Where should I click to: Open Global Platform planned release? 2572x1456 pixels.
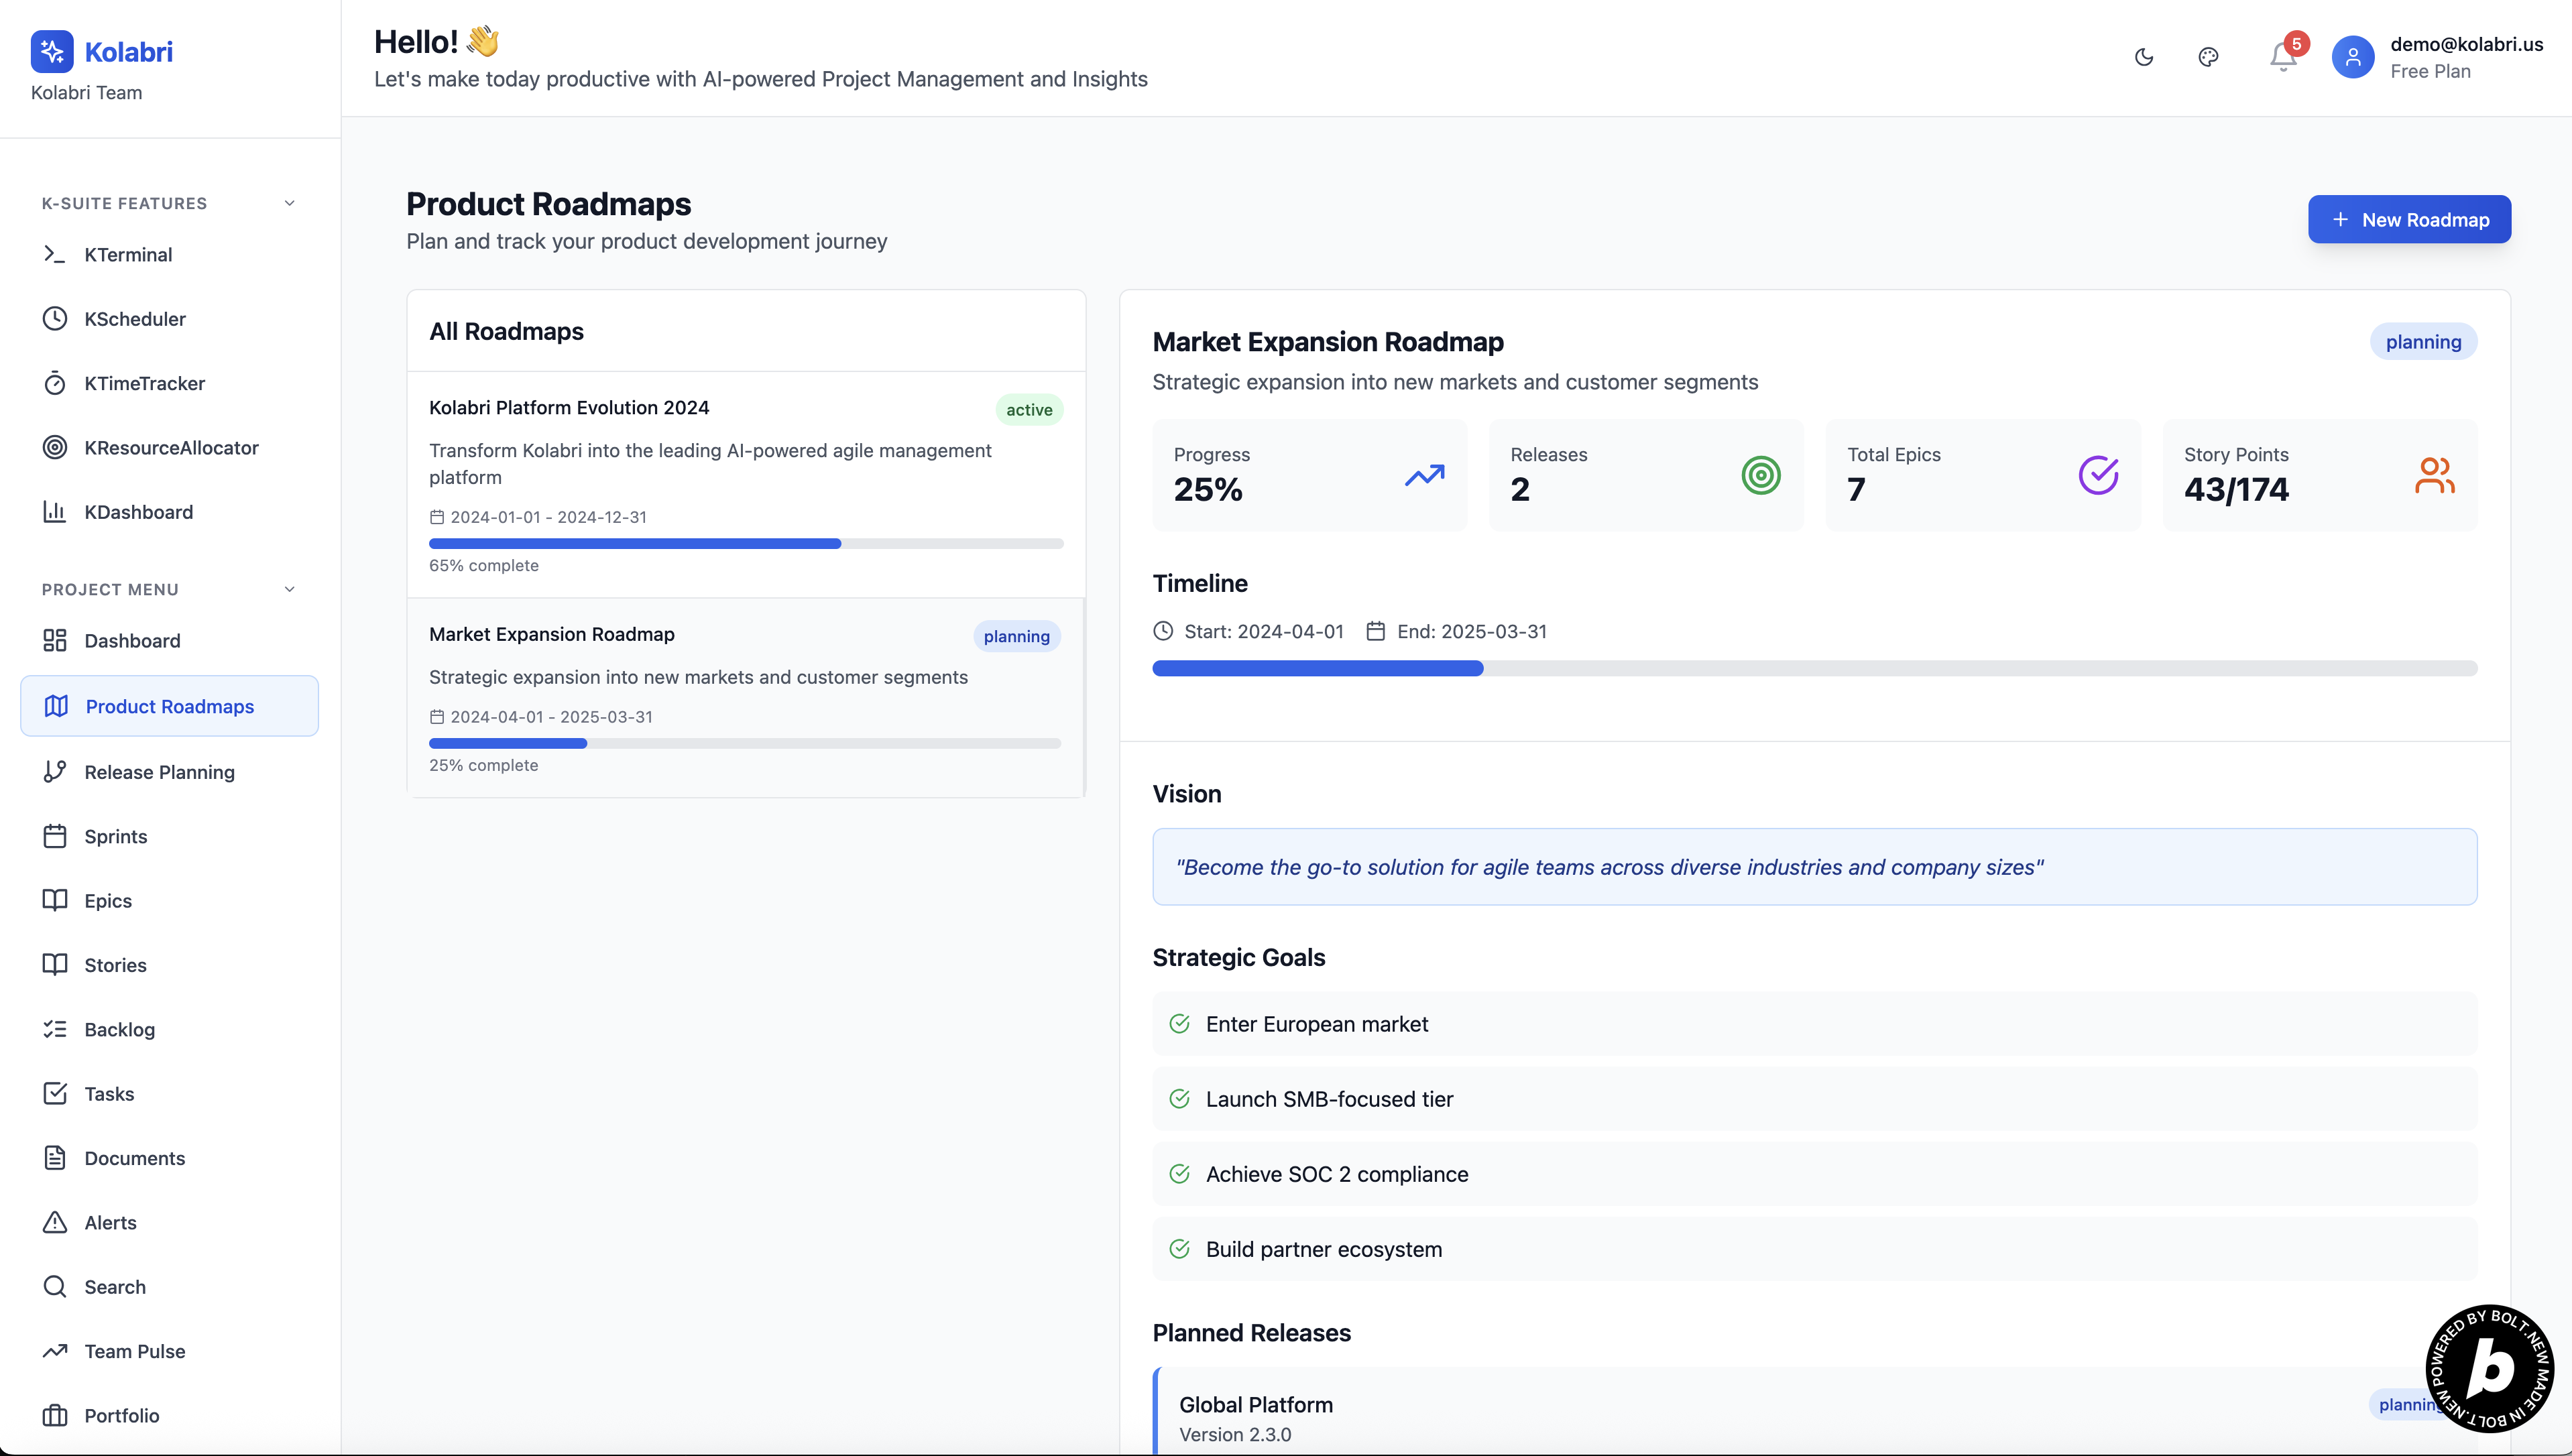[1255, 1404]
